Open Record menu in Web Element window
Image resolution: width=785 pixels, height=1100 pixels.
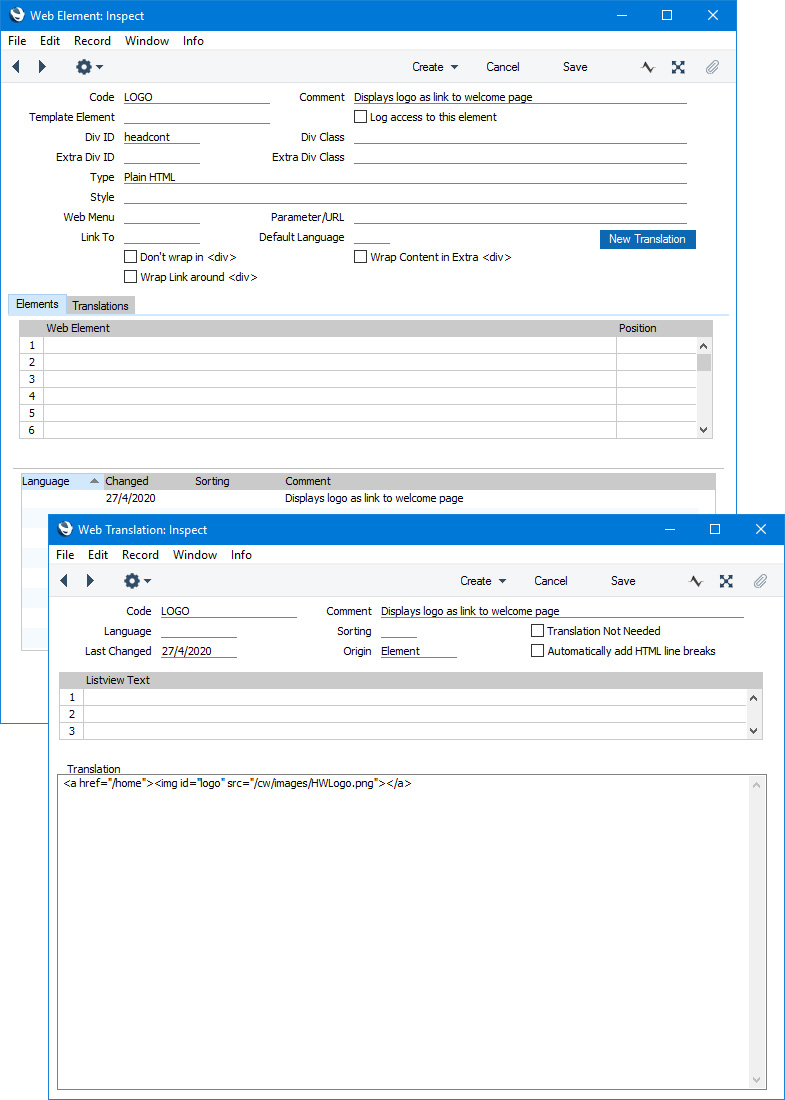pos(92,41)
